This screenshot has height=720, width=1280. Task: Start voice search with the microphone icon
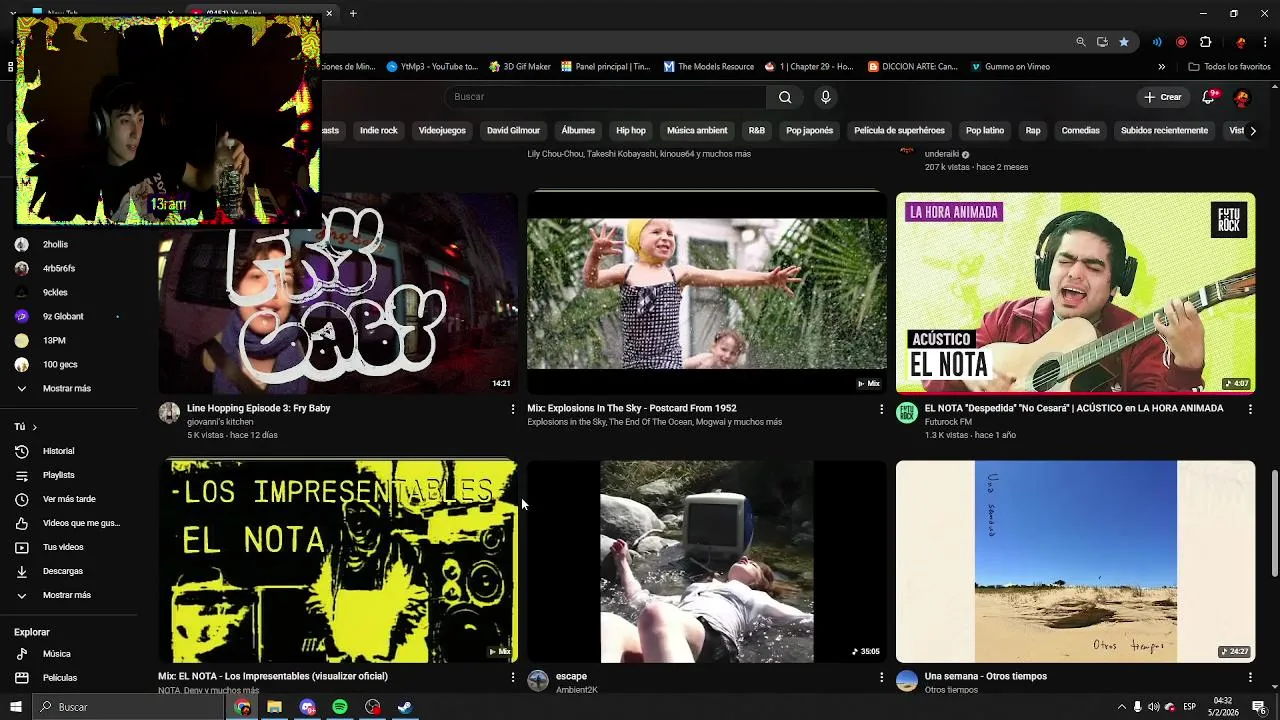(825, 97)
